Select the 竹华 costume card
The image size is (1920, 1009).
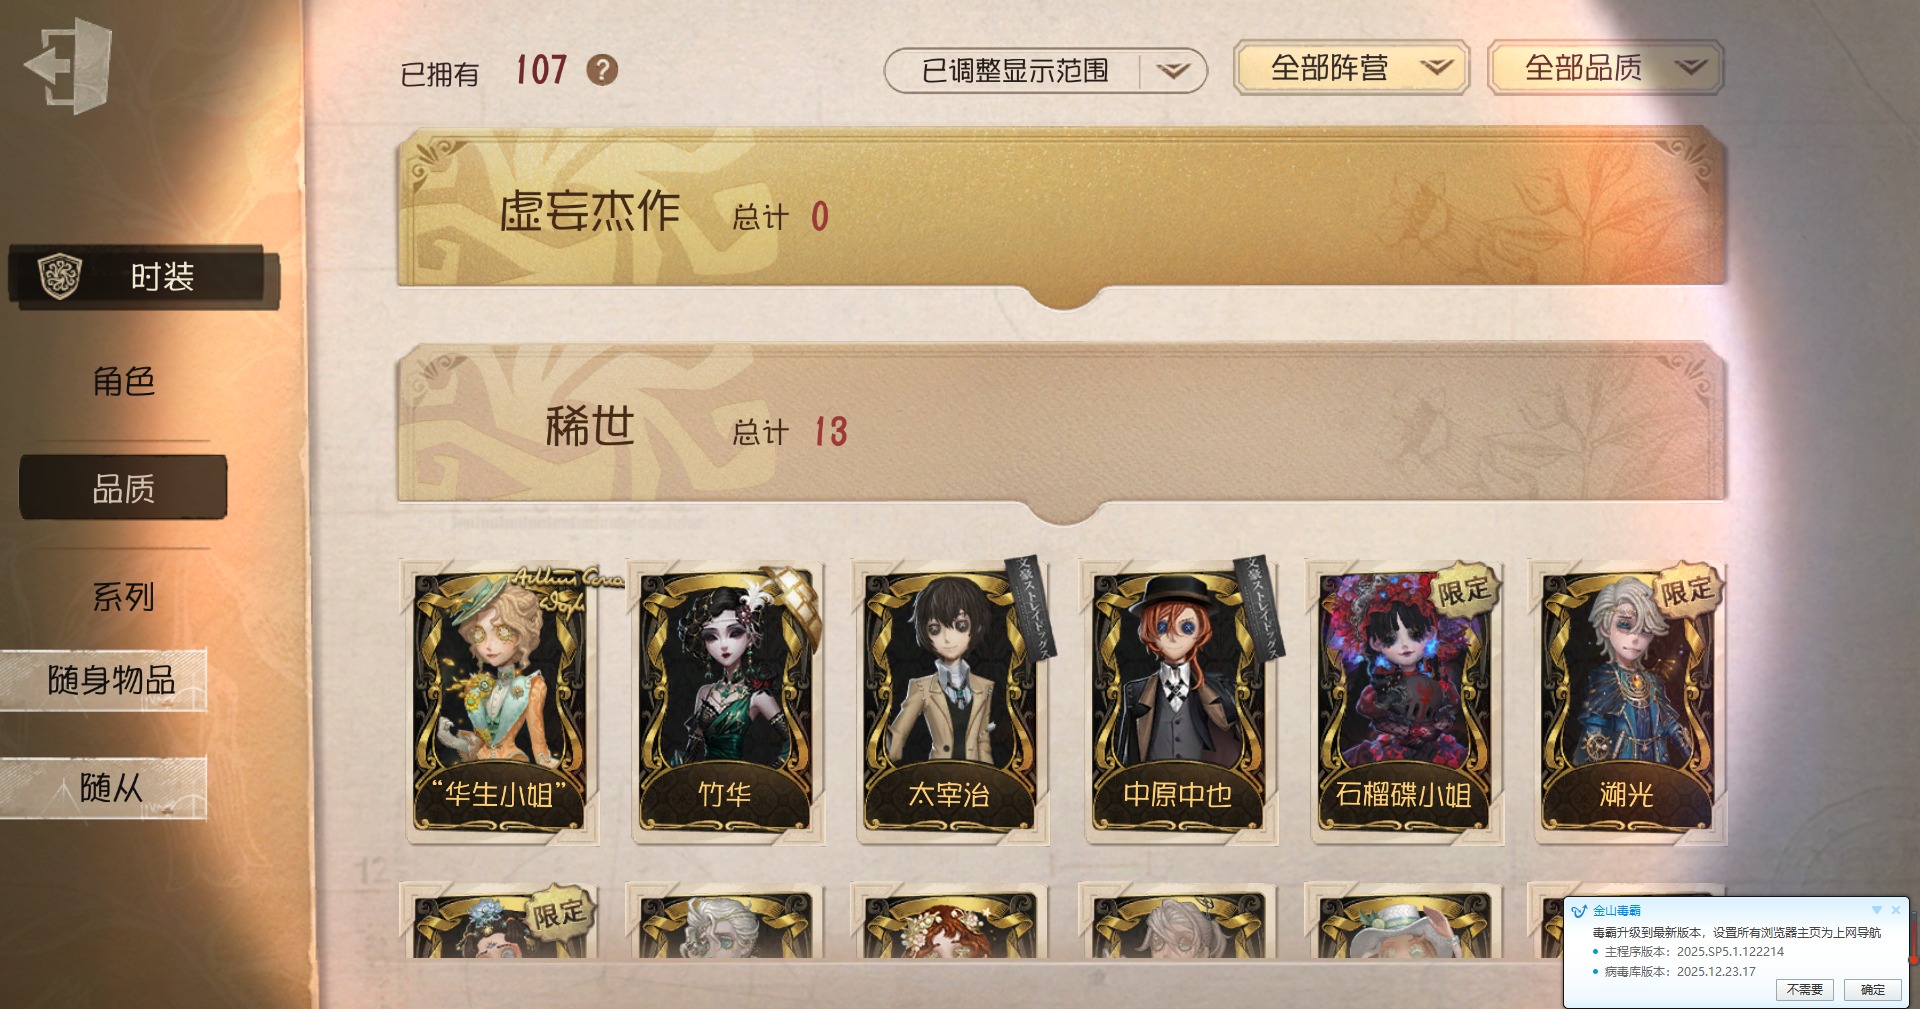point(727,702)
